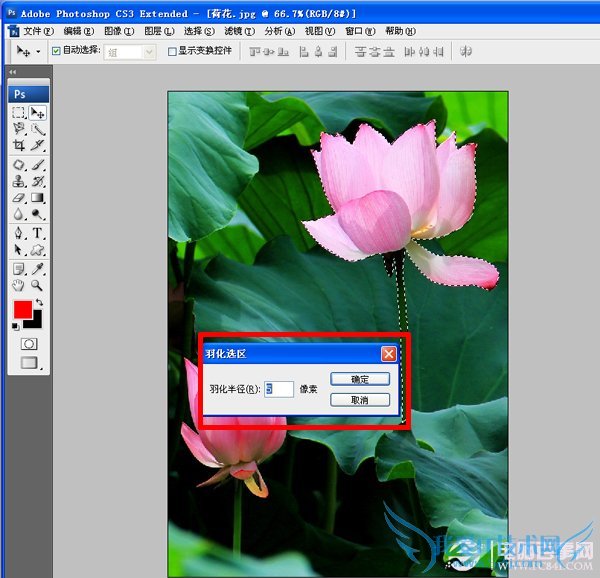The height and width of the screenshot is (578, 600).
Task: Expand the collapsed toolbox panel arrows
Action: click(x=12, y=73)
